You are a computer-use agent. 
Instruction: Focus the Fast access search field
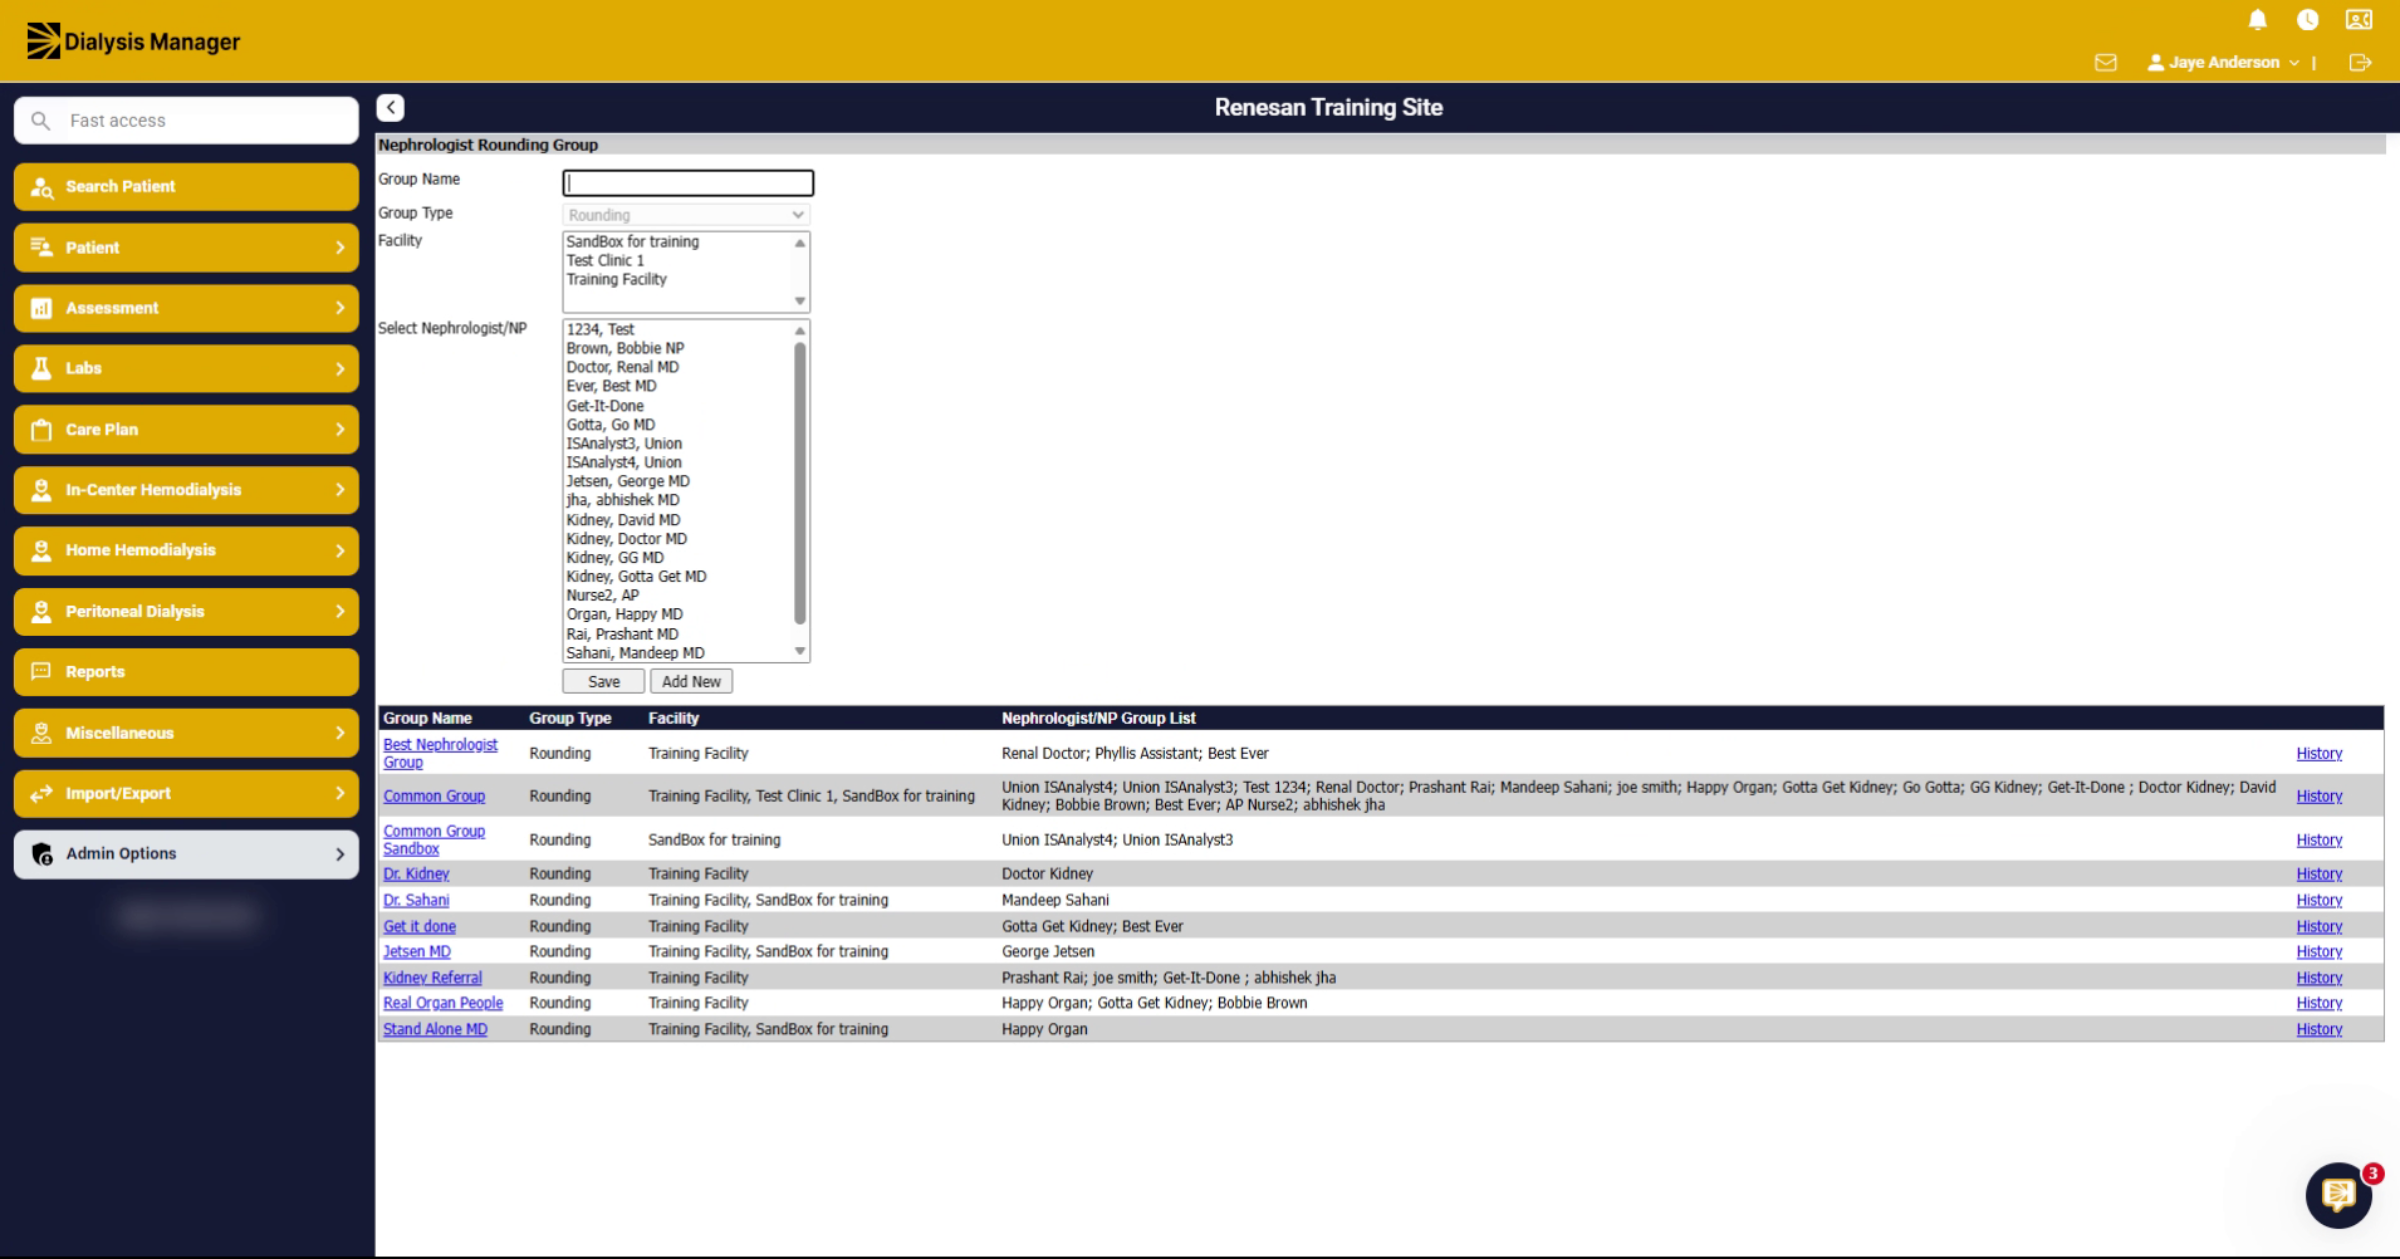(186, 120)
